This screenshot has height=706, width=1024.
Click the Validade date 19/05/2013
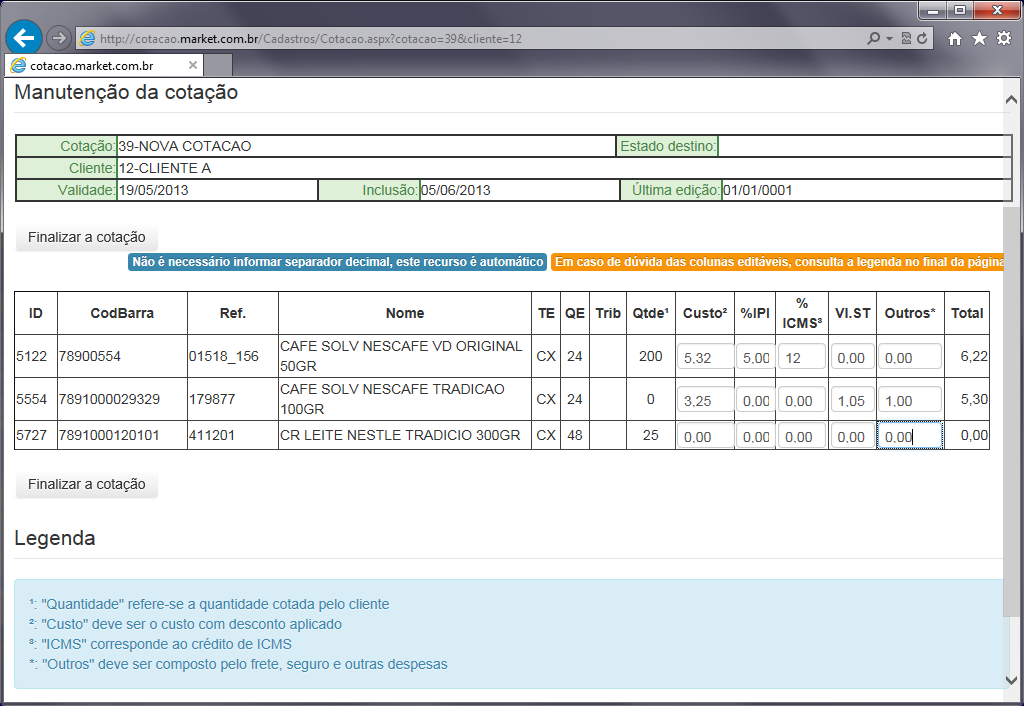click(x=153, y=191)
